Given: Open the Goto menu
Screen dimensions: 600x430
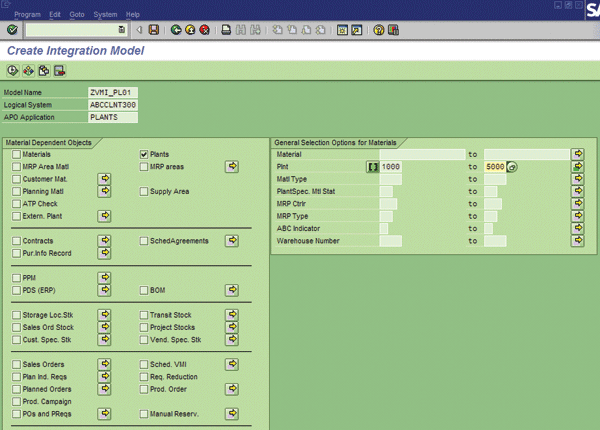Looking at the screenshot, I should [x=75, y=15].
